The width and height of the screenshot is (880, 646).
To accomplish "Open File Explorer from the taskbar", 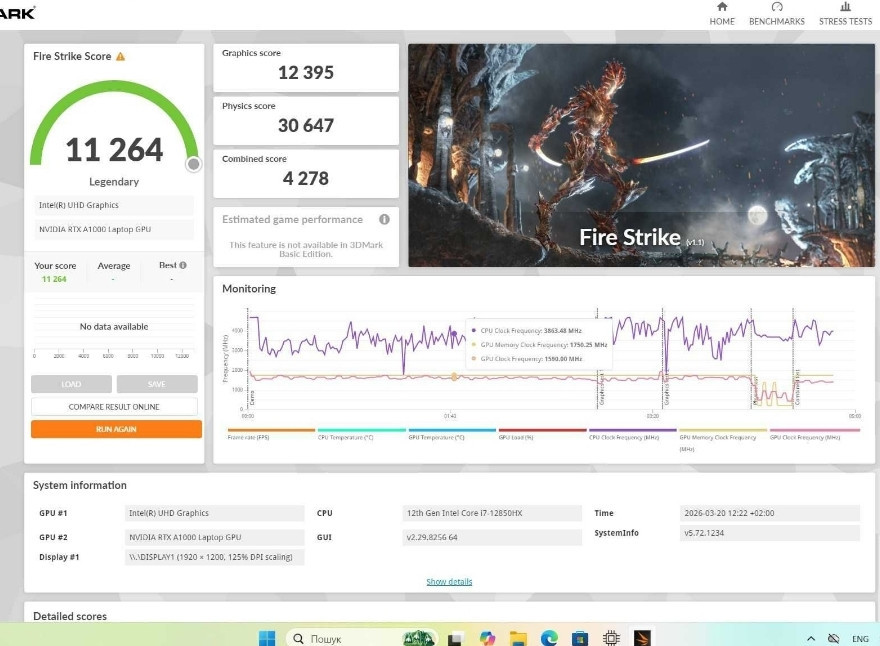I will pos(518,638).
